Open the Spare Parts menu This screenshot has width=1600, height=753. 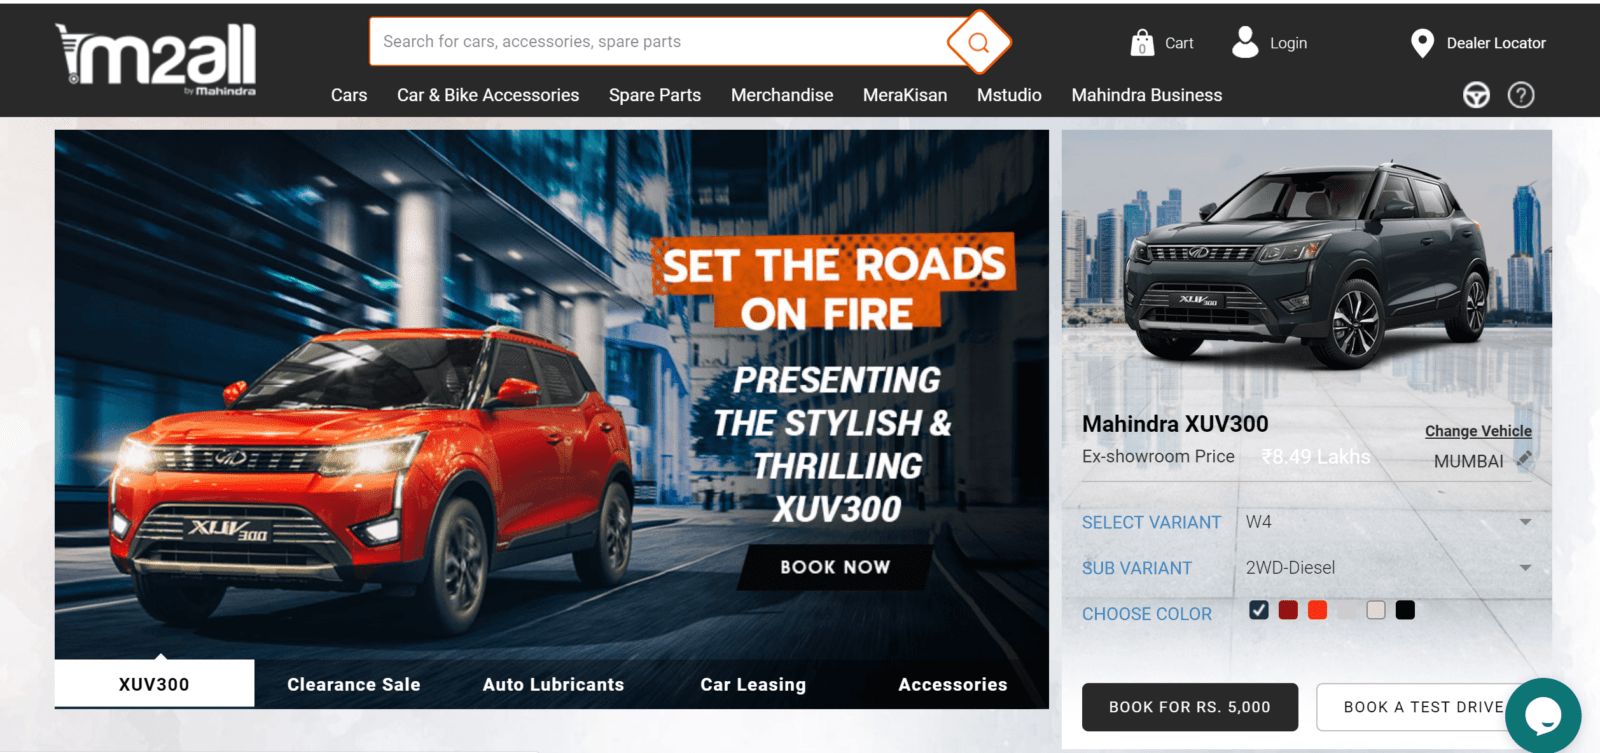655,95
